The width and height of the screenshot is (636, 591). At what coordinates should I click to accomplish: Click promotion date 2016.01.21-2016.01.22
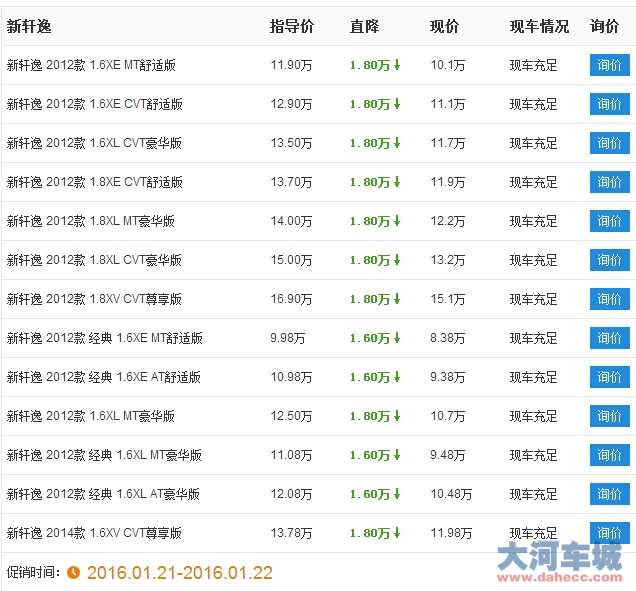[180, 573]
